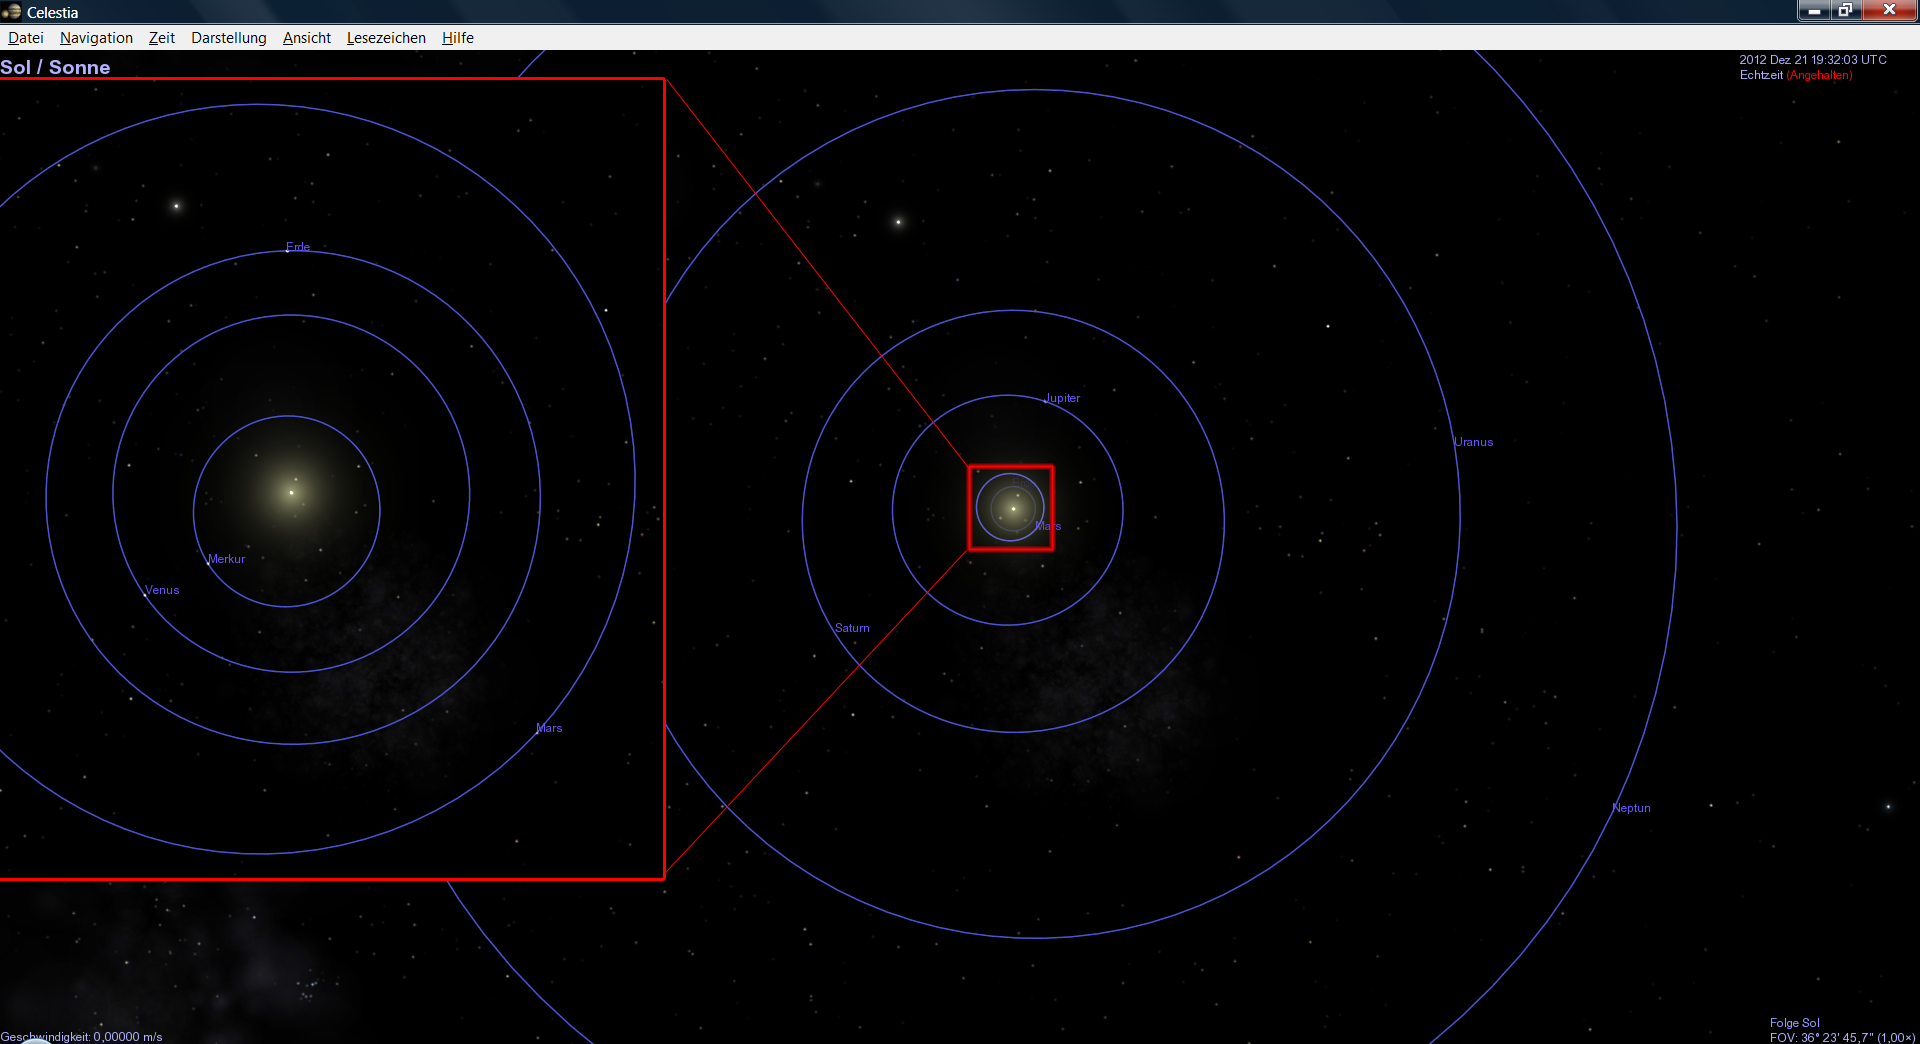
Task: Click the bright star above Jupiter's orbit
Action: 898,222
